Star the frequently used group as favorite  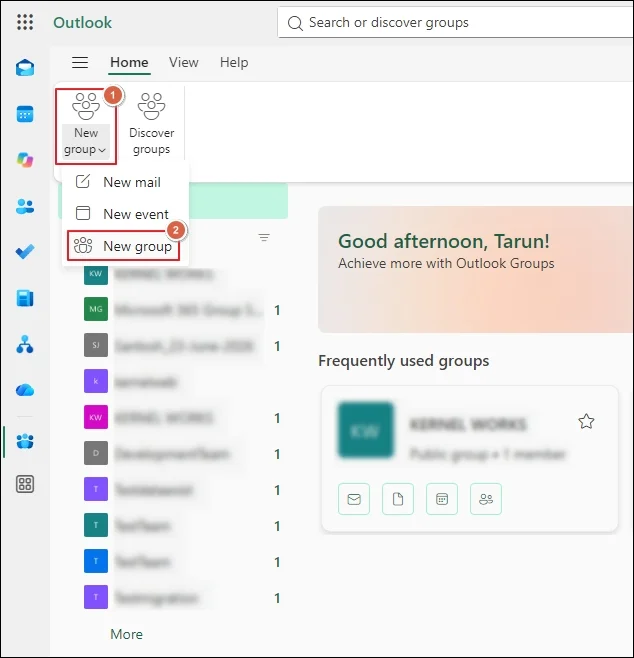pyautogui.click(x=586, y=421)
